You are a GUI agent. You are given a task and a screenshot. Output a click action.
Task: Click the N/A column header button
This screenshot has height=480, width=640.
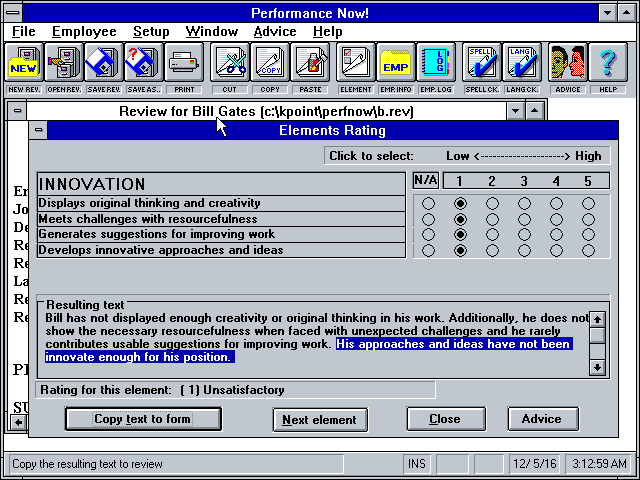tap(426, 180)
